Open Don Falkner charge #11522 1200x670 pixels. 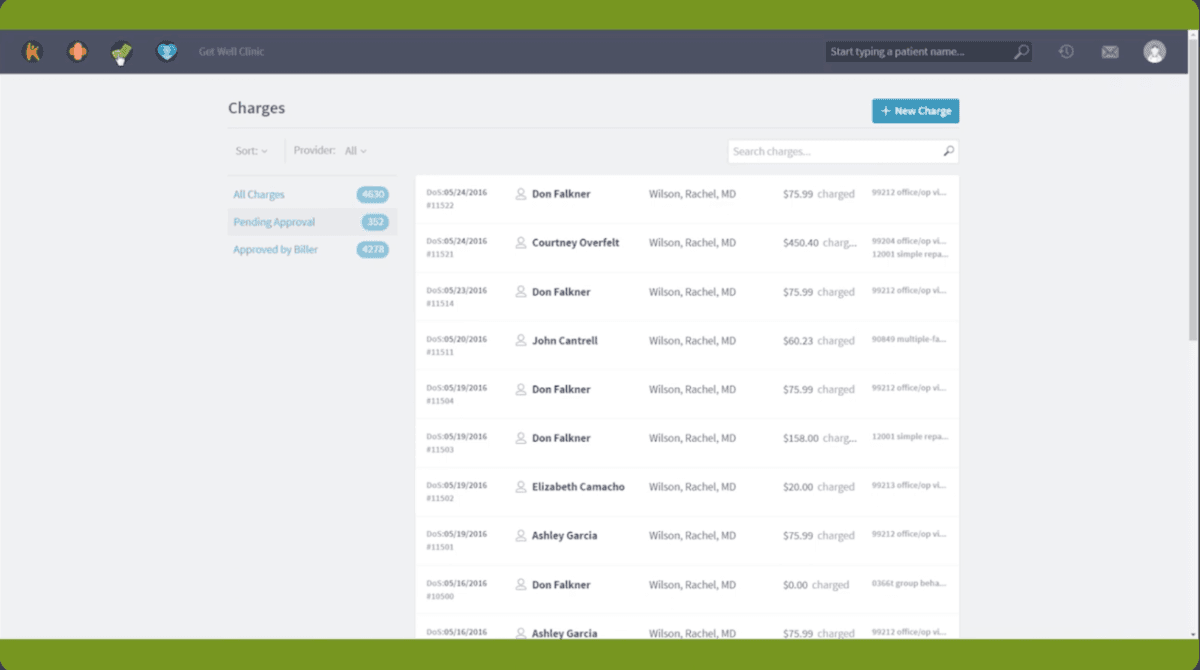(561, 194)
